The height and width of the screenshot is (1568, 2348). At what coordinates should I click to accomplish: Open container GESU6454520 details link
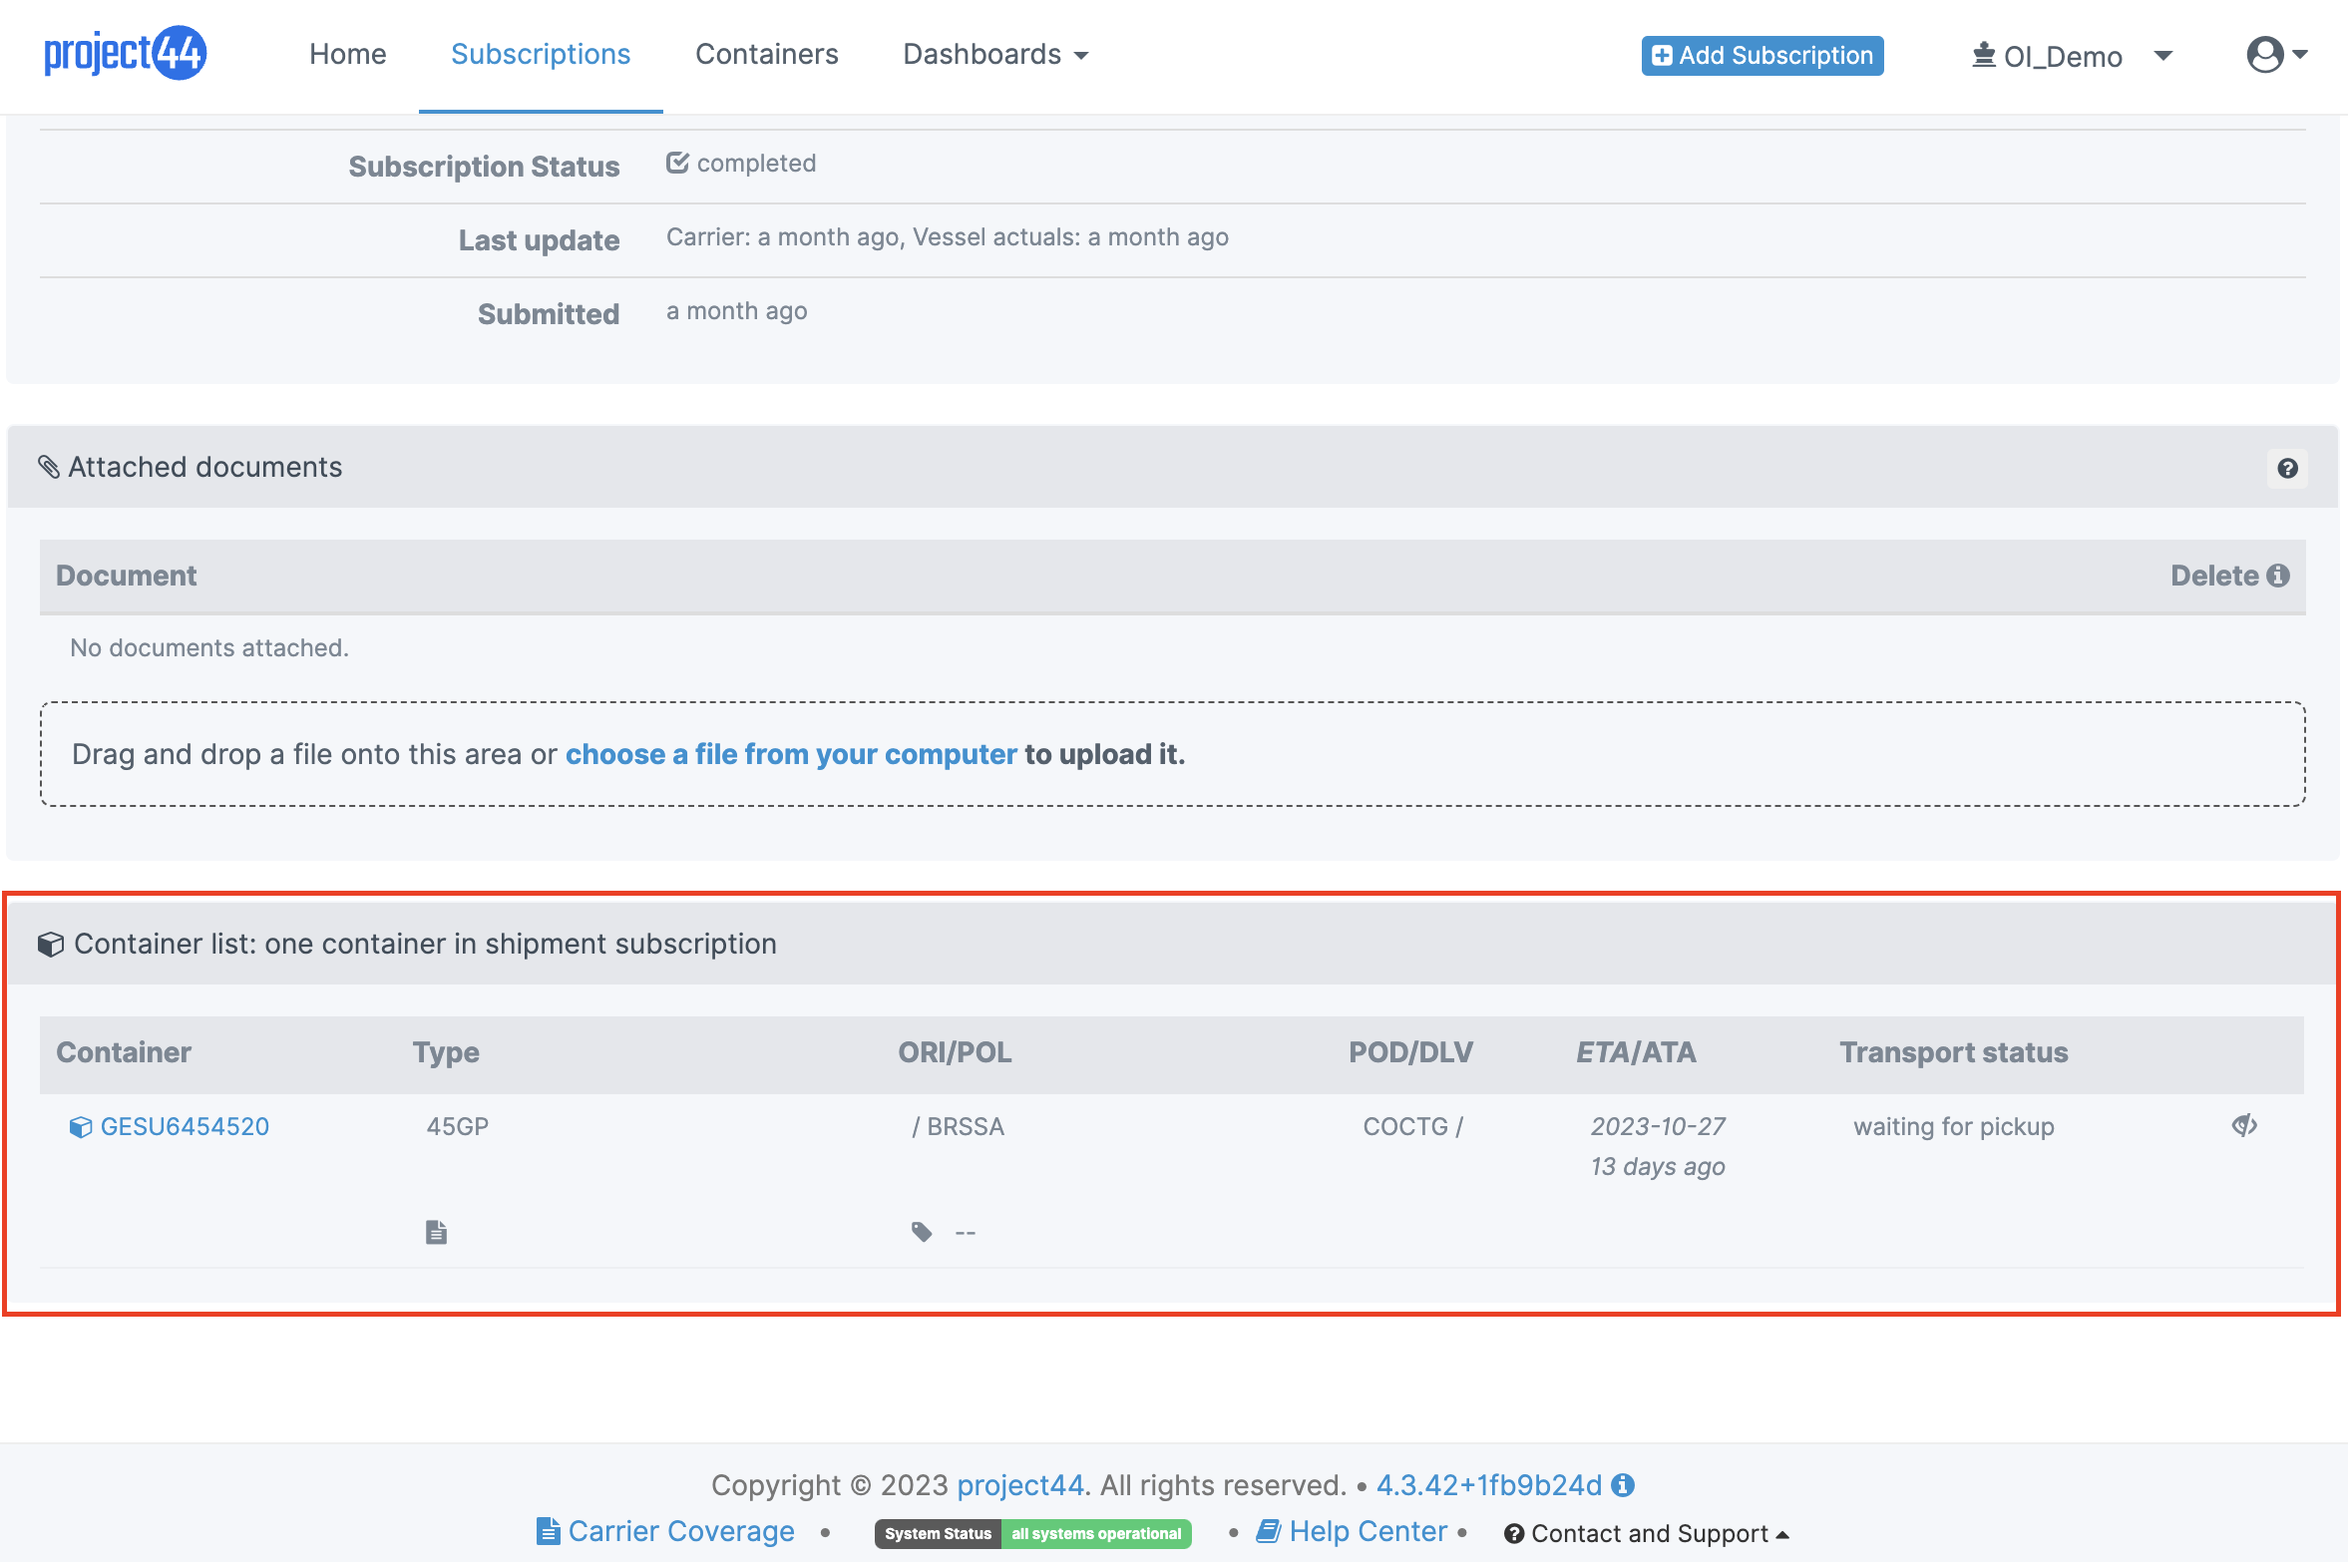pyautogui.click(x=184, y=1126)
